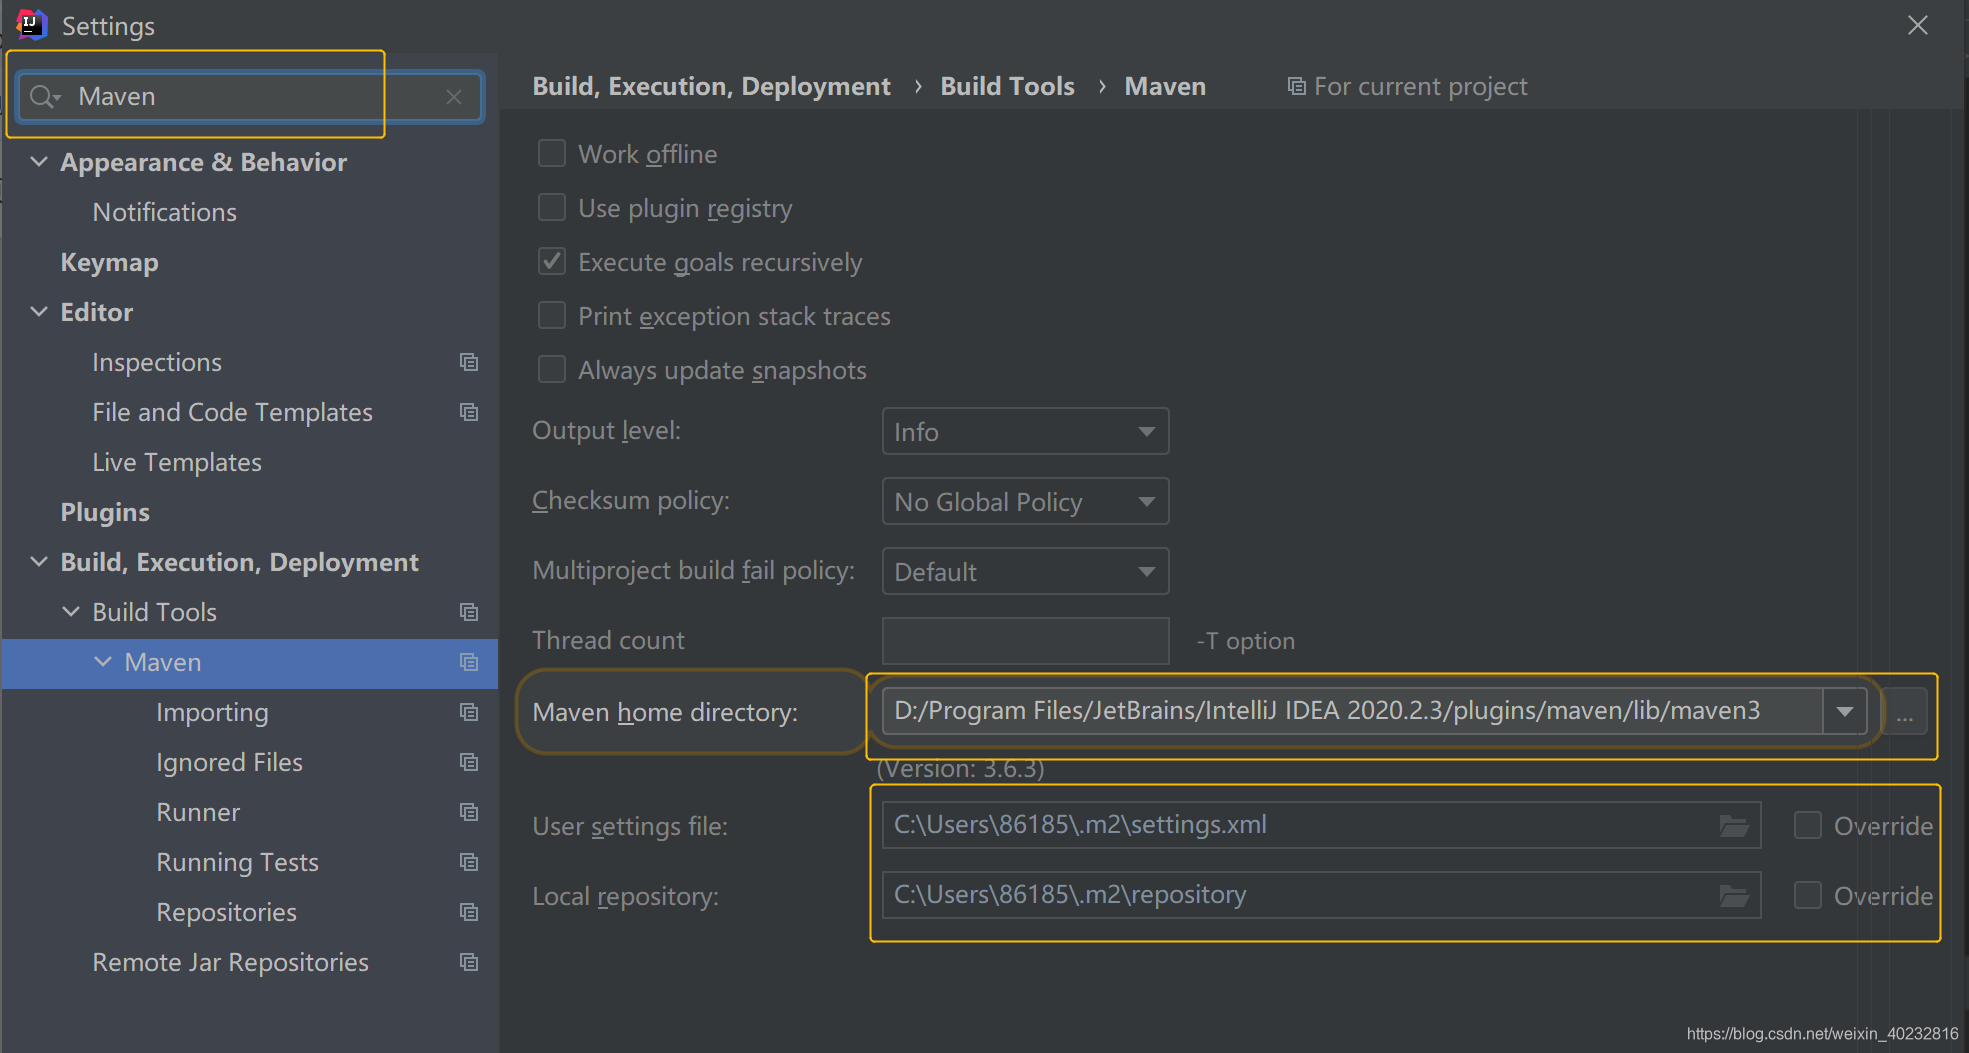Click the ellipsis browse button for Maven home
The image size is (1969, 1053).
tap(1905, 713)
